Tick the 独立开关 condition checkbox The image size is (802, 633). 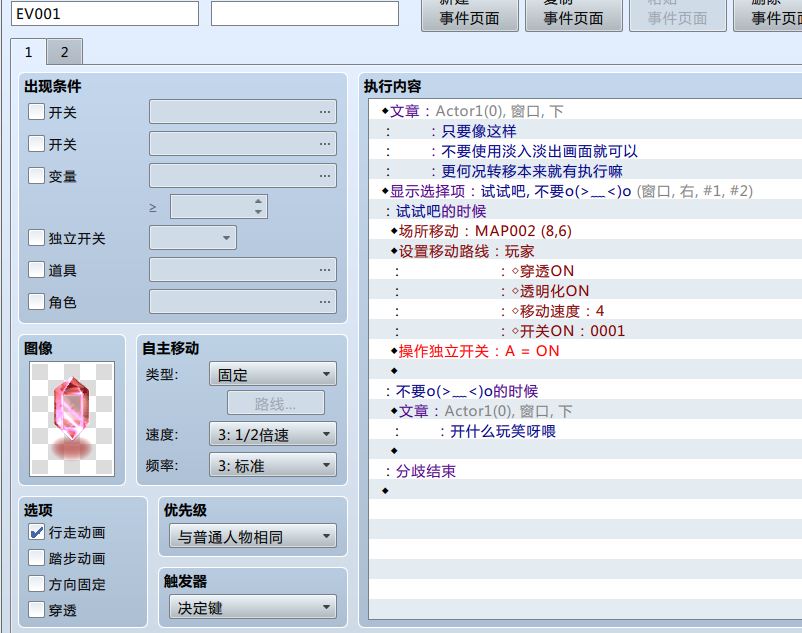point(36,238)
